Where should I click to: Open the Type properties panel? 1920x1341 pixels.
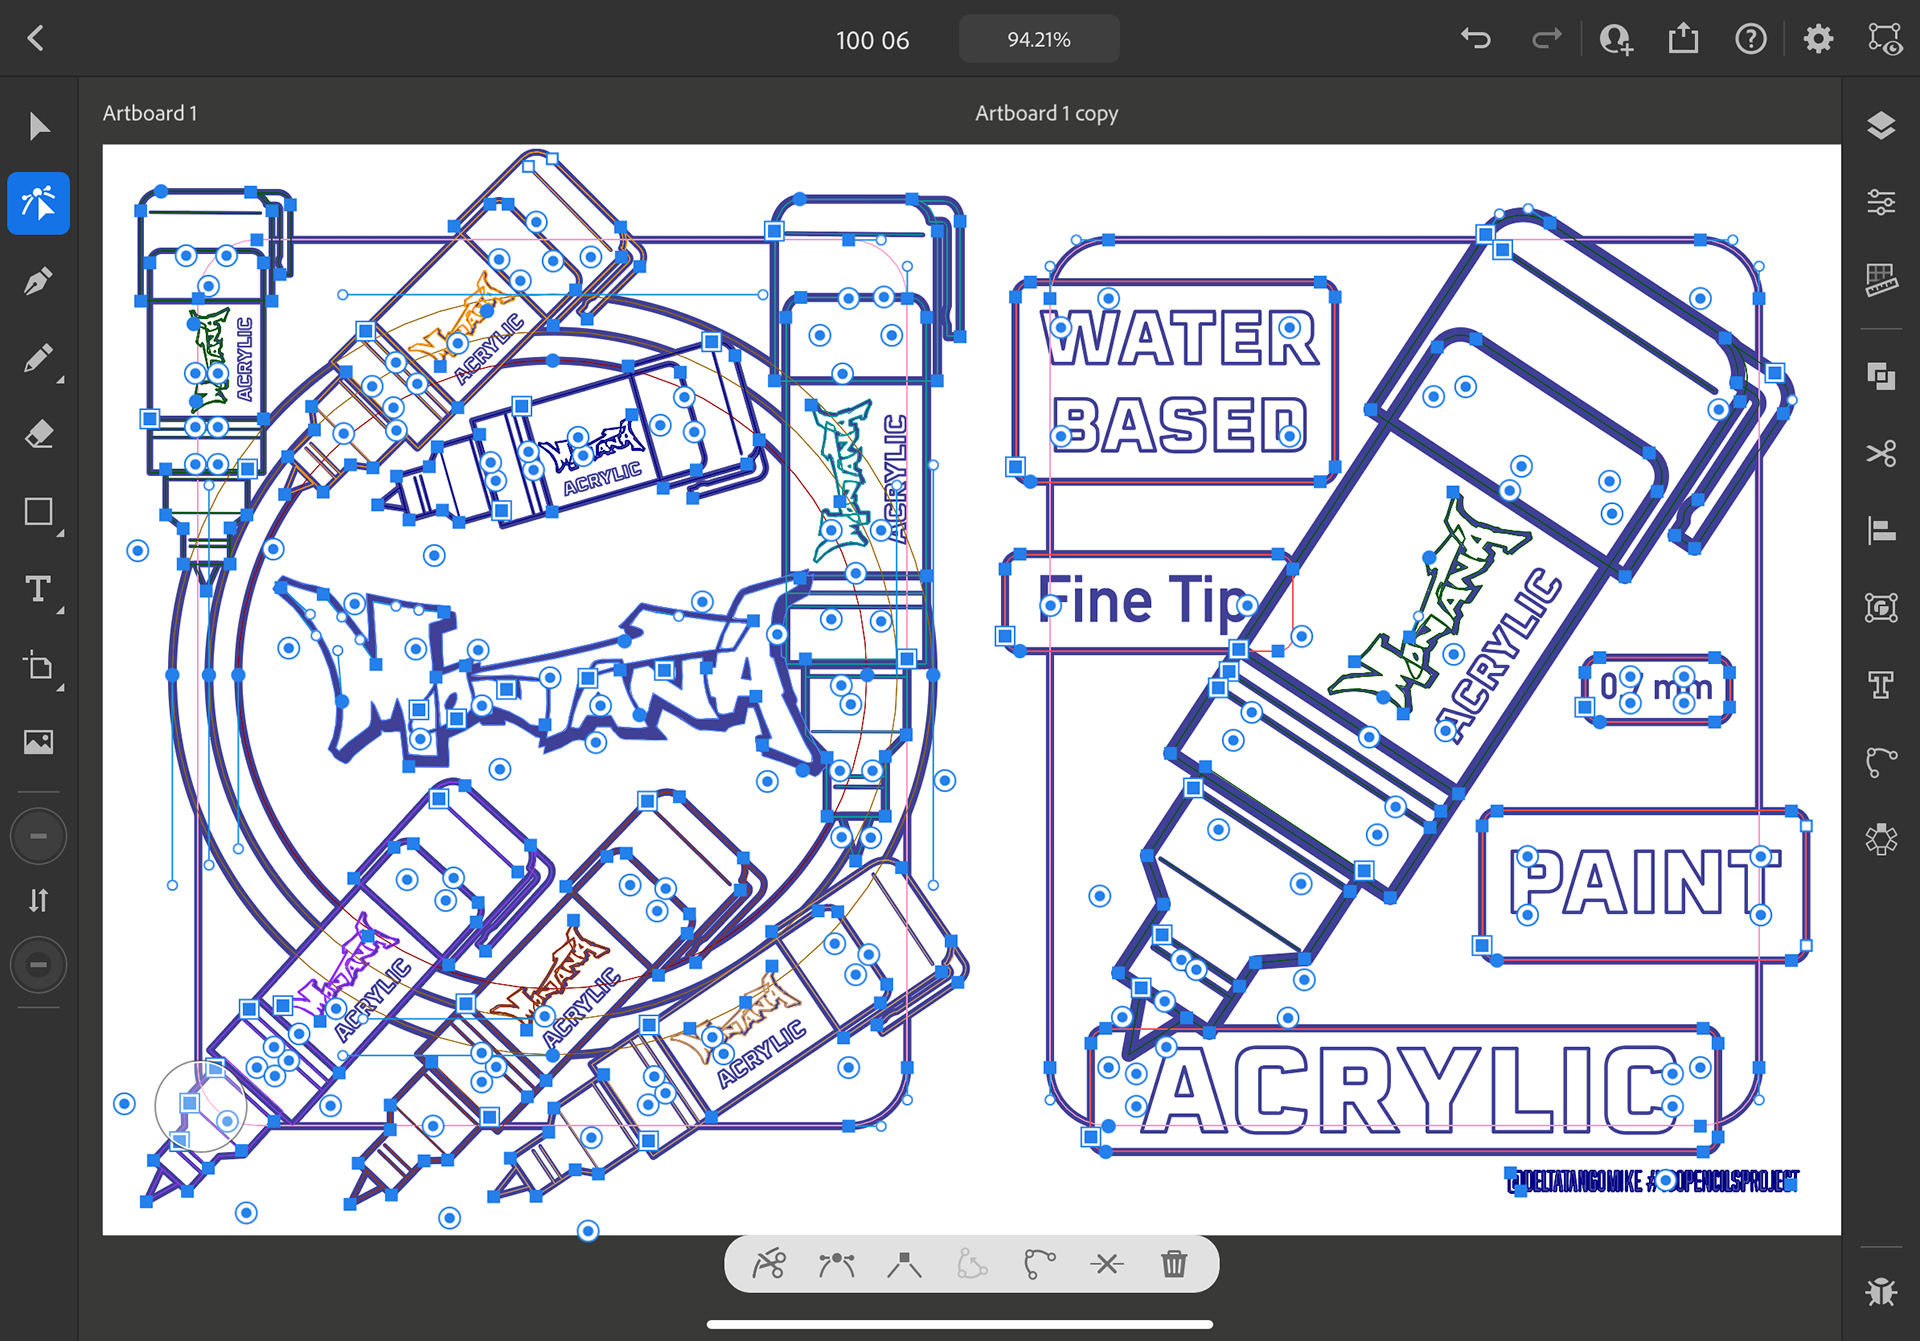[1881, 685]
